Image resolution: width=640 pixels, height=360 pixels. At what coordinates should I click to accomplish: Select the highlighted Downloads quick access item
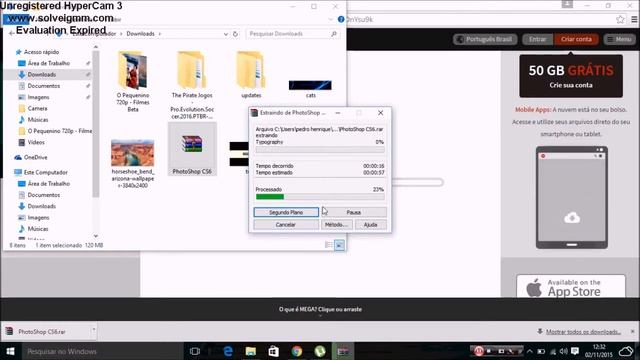coord(42,75)
